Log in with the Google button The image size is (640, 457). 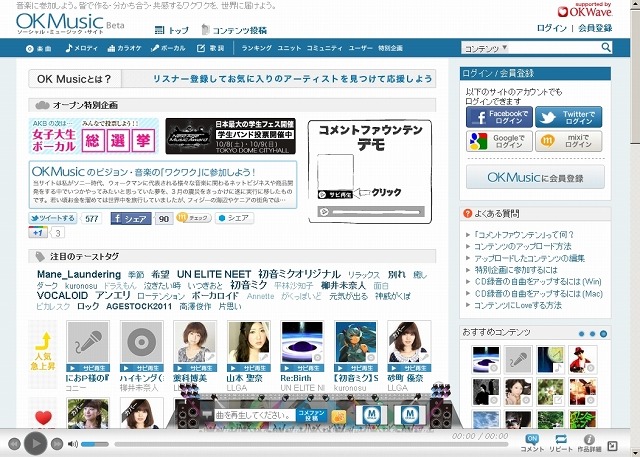click(499, 141)
